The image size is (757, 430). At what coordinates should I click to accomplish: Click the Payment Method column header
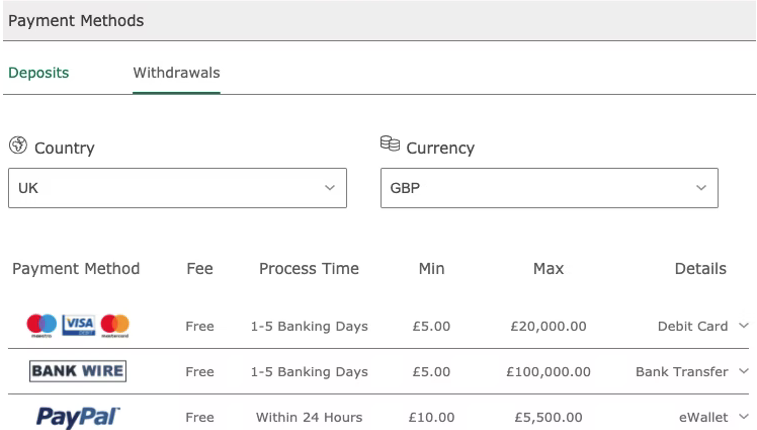[x=76, y=268]
